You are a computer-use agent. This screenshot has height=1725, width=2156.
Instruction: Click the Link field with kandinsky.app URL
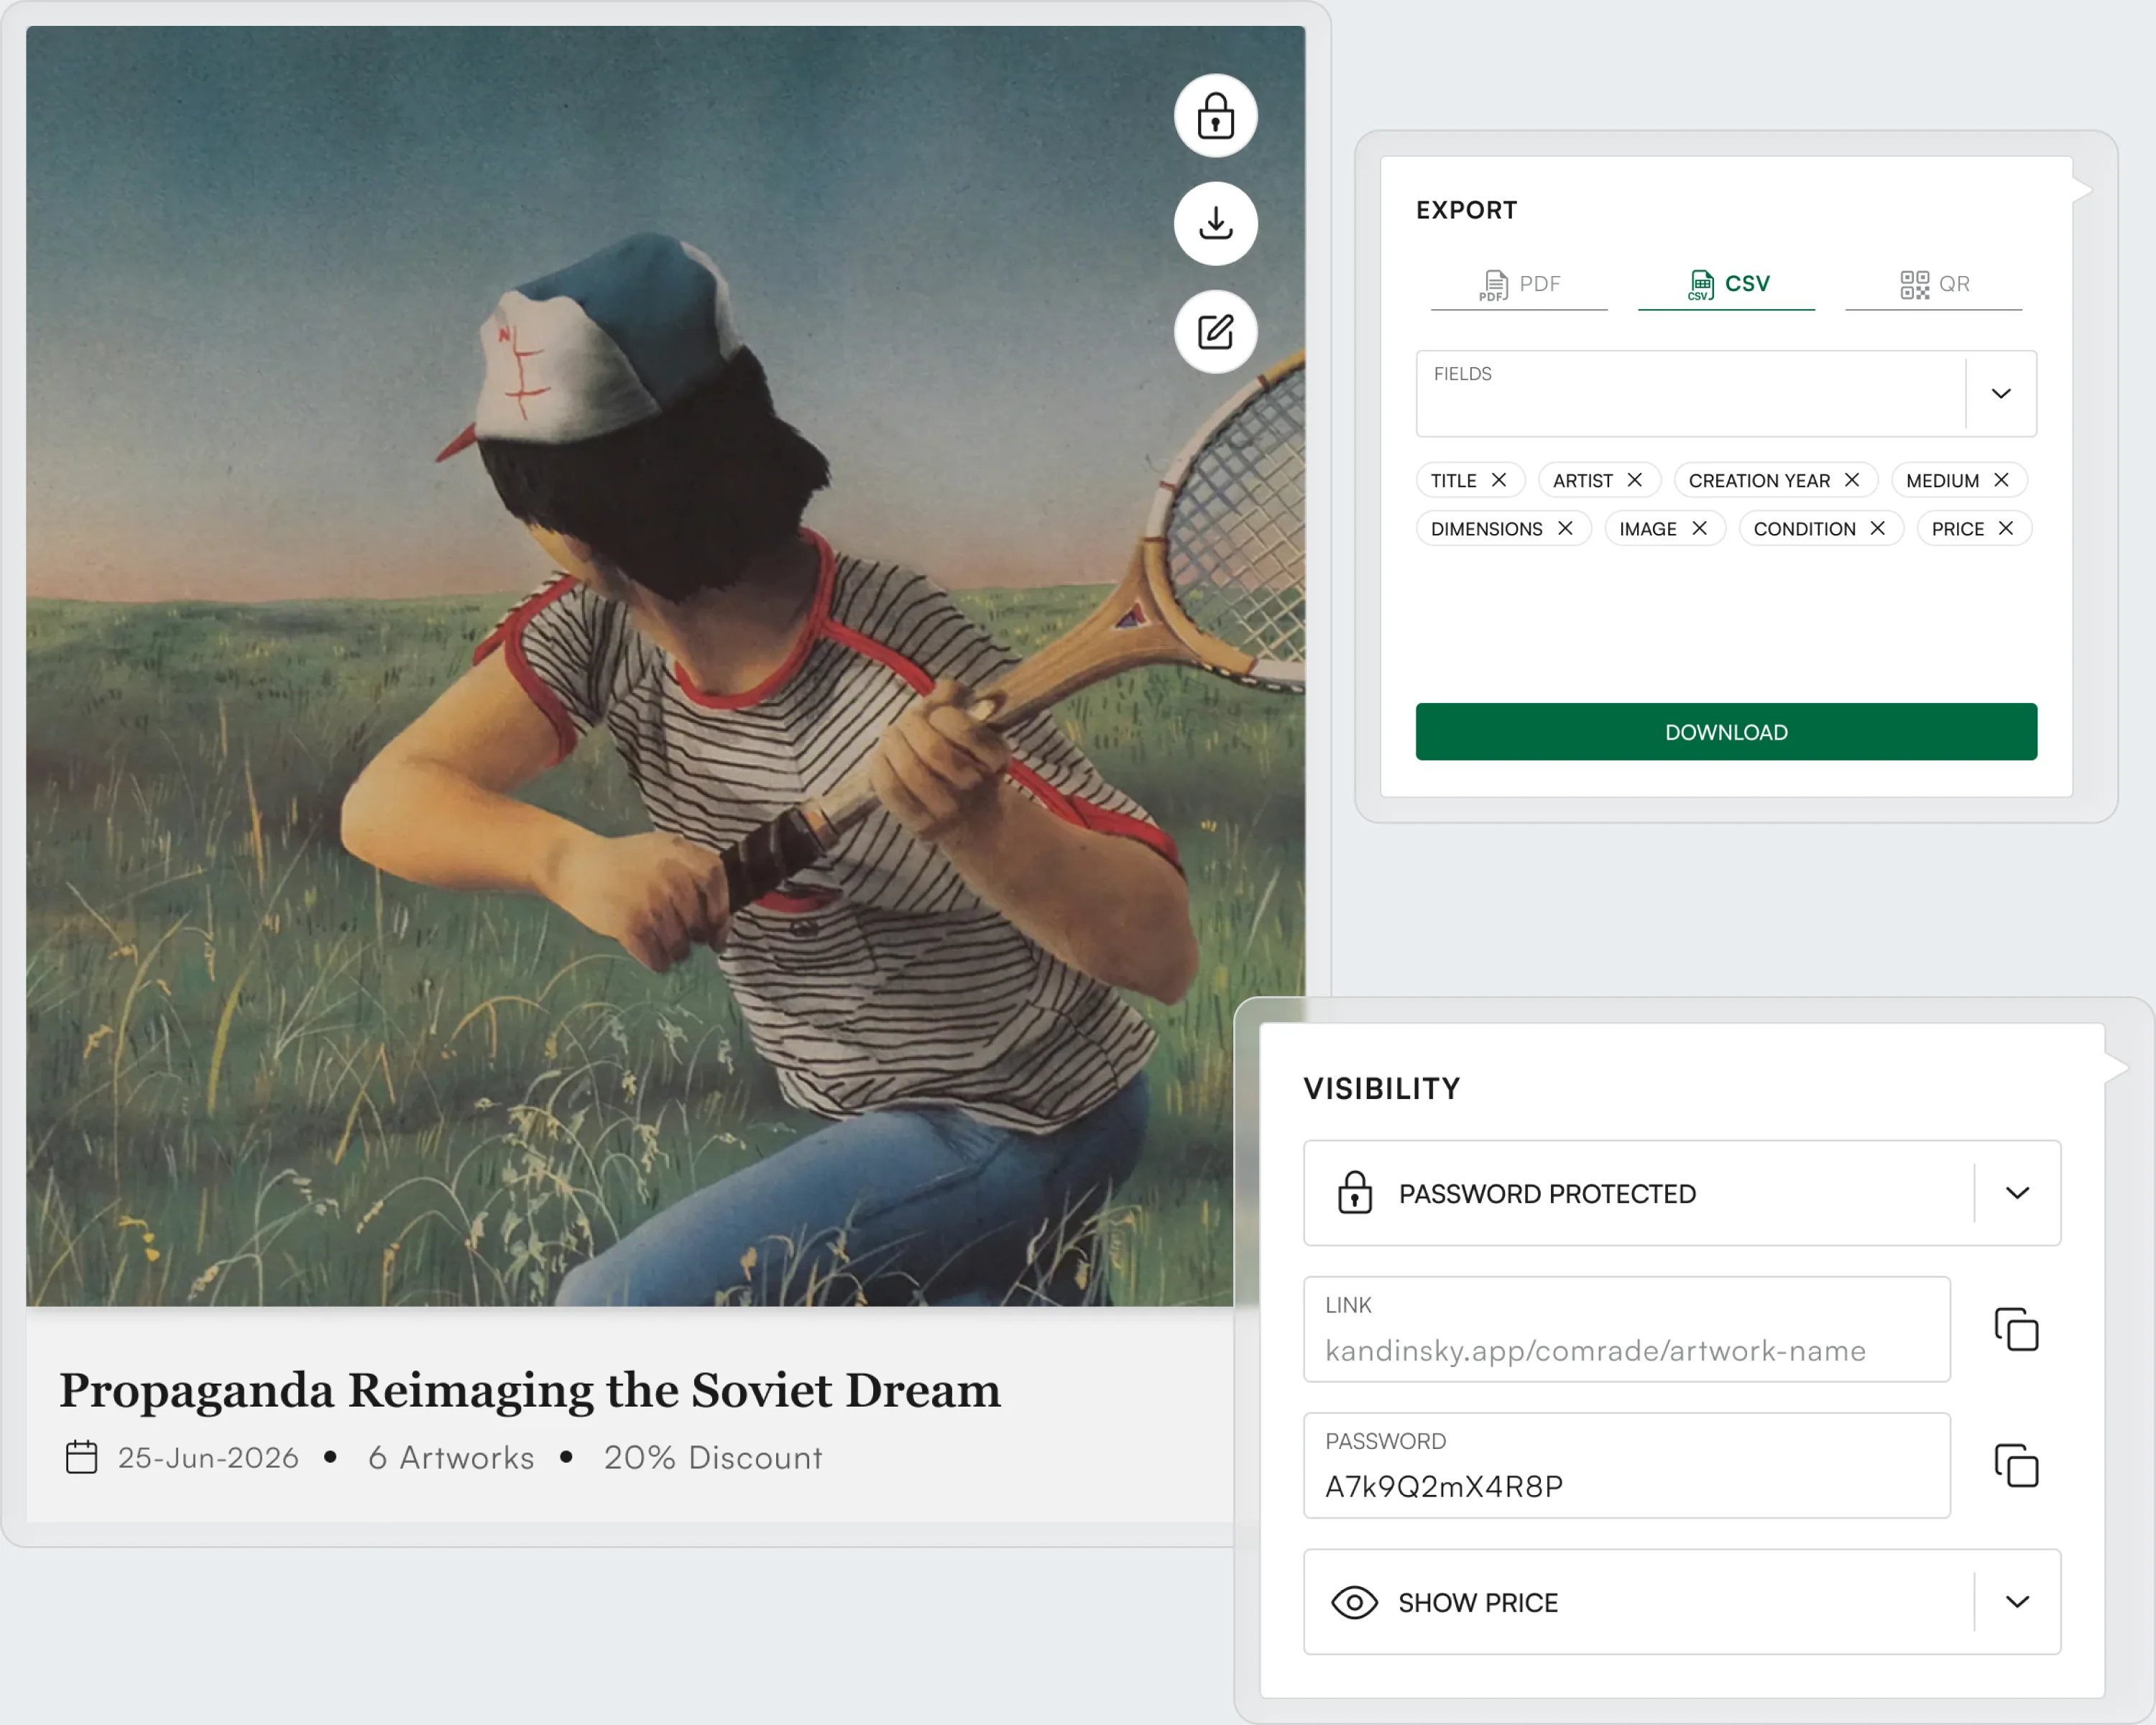point(1627,1329)
